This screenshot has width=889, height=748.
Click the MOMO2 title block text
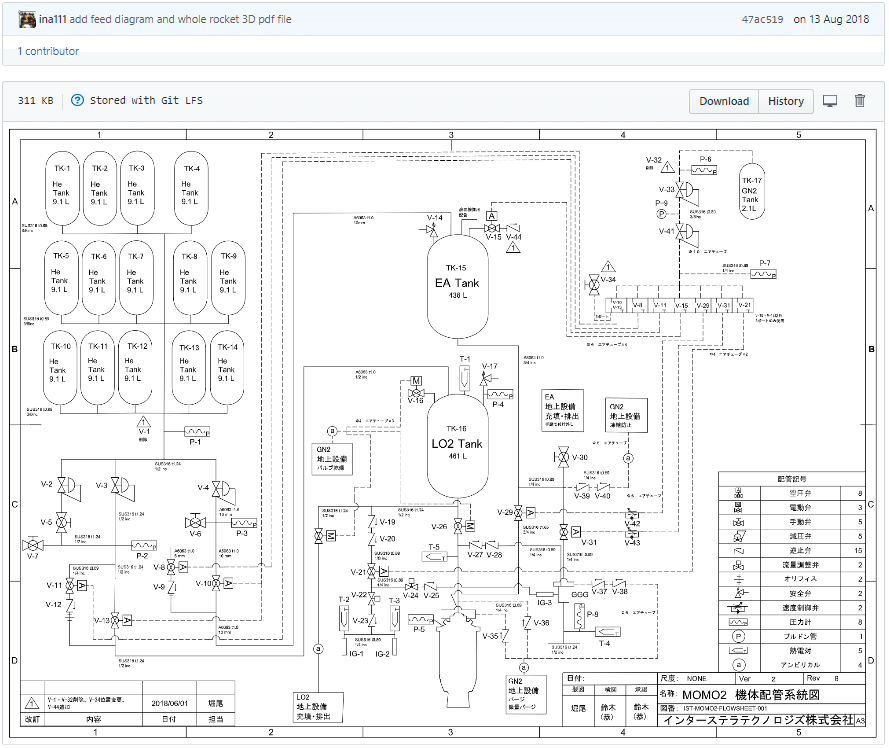pyautogui.click(x=751, y=695)
